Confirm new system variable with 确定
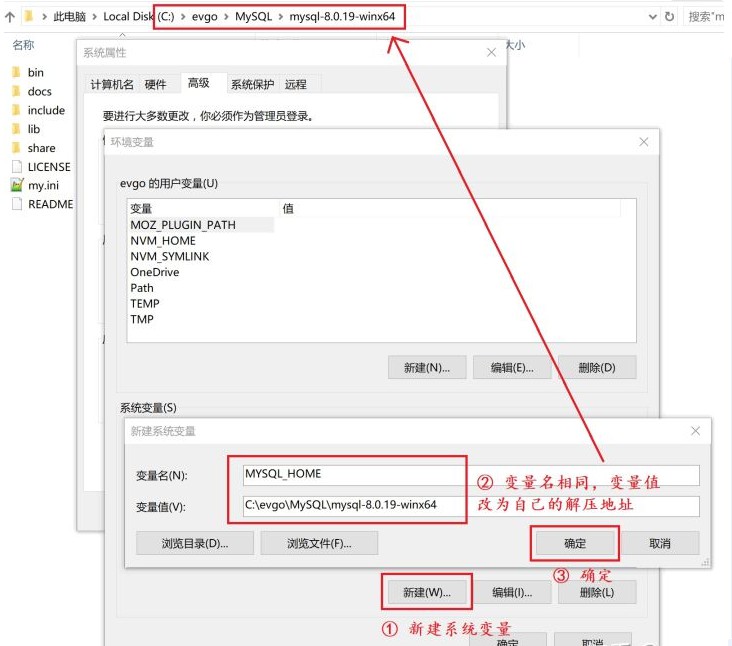This screenshot has height=646, width=732. pos(575,543)
